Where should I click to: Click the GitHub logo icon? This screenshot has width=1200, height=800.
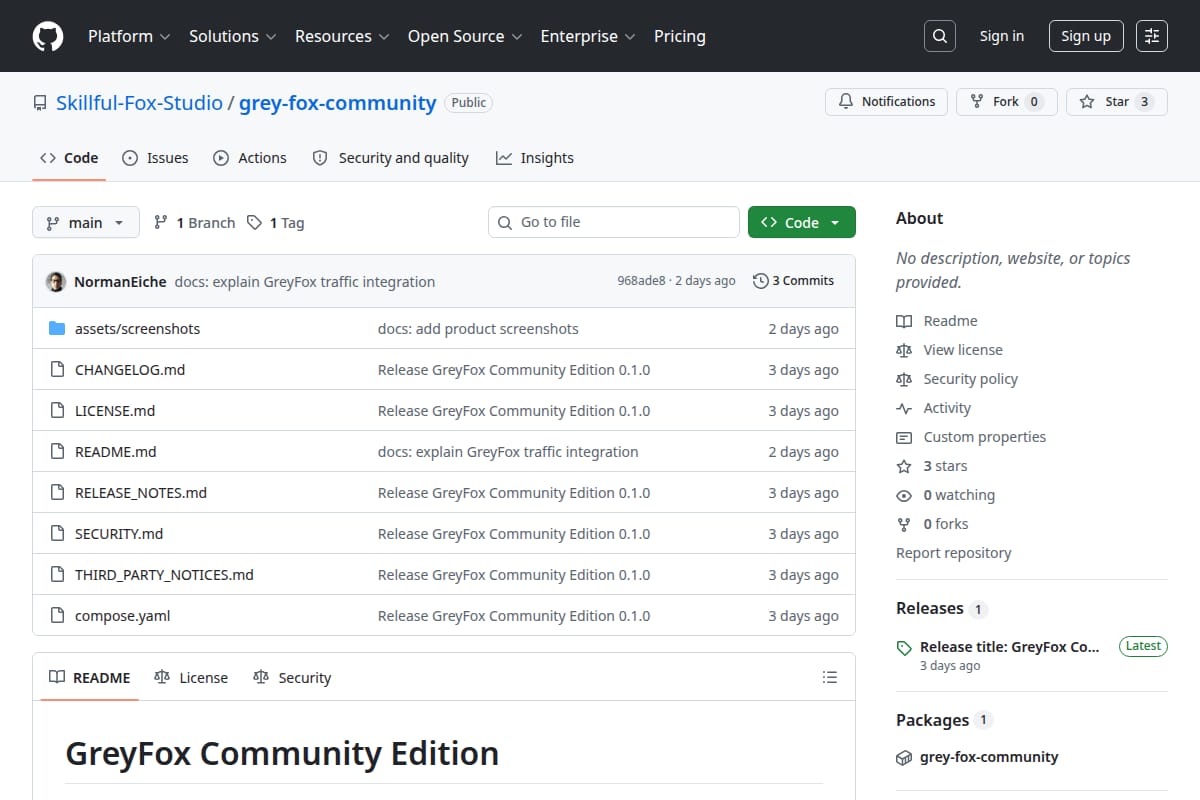pos(48,36)
